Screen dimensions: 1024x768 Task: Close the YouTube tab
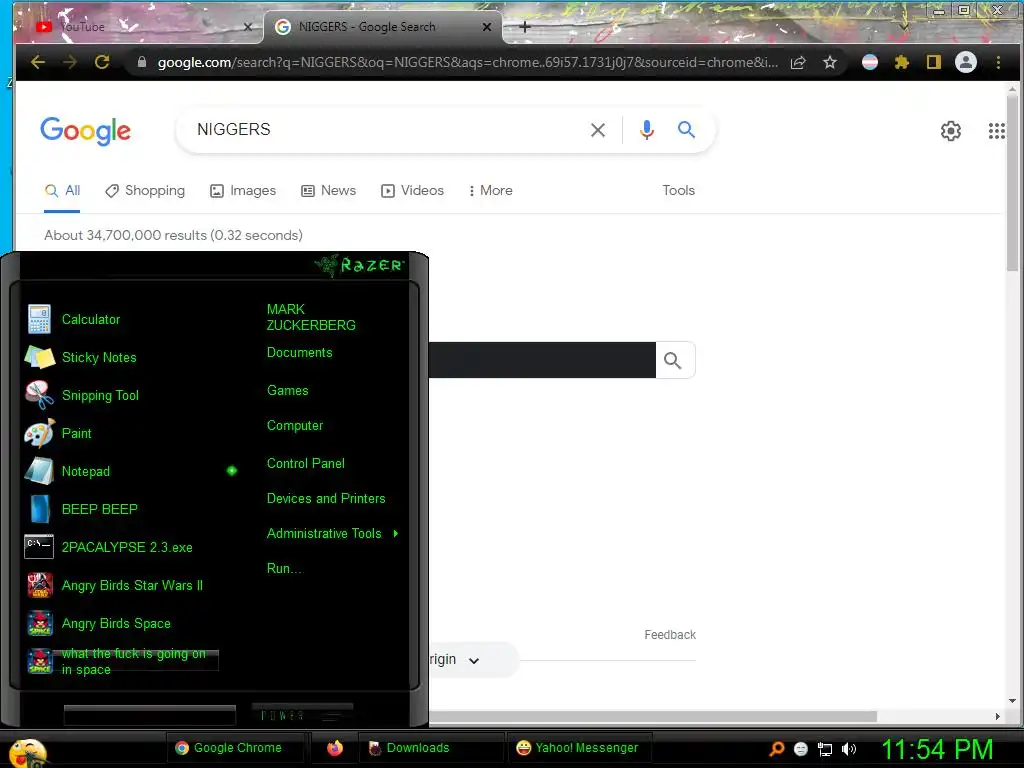[x=248, y=27]
